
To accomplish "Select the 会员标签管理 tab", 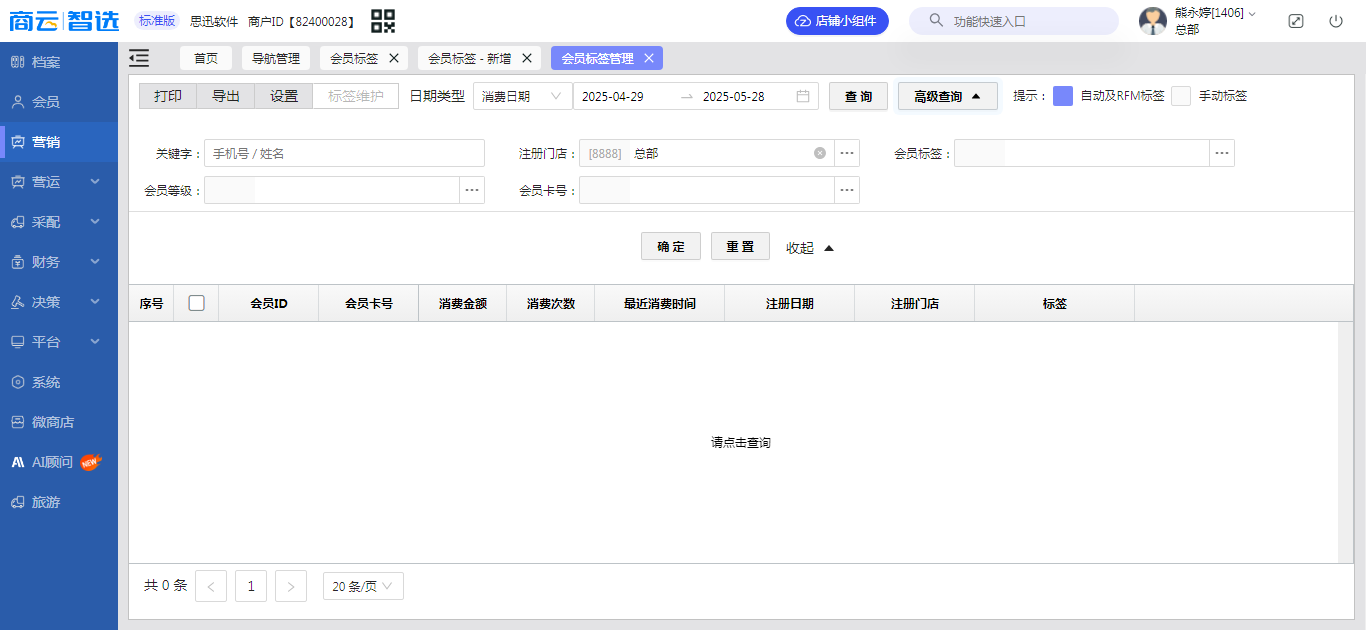I will click(597, 58).
